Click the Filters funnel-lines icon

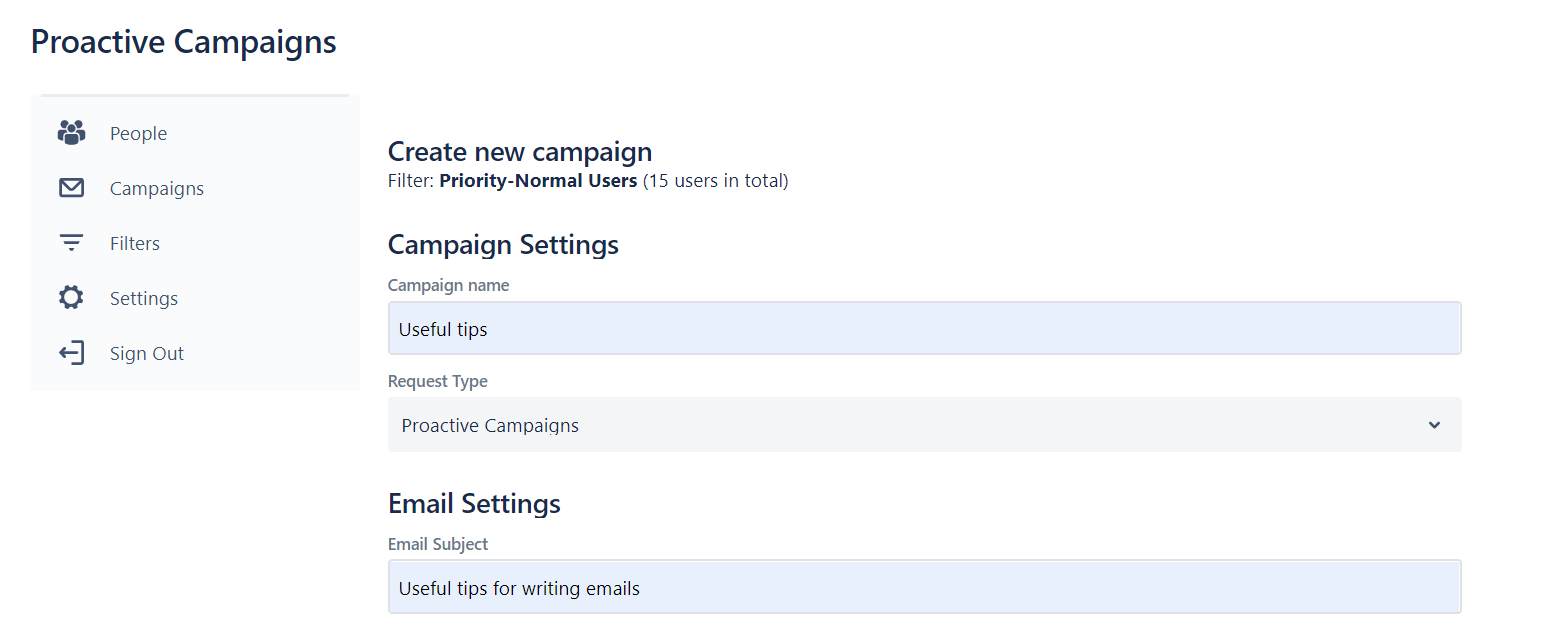(x=71, y=243)
